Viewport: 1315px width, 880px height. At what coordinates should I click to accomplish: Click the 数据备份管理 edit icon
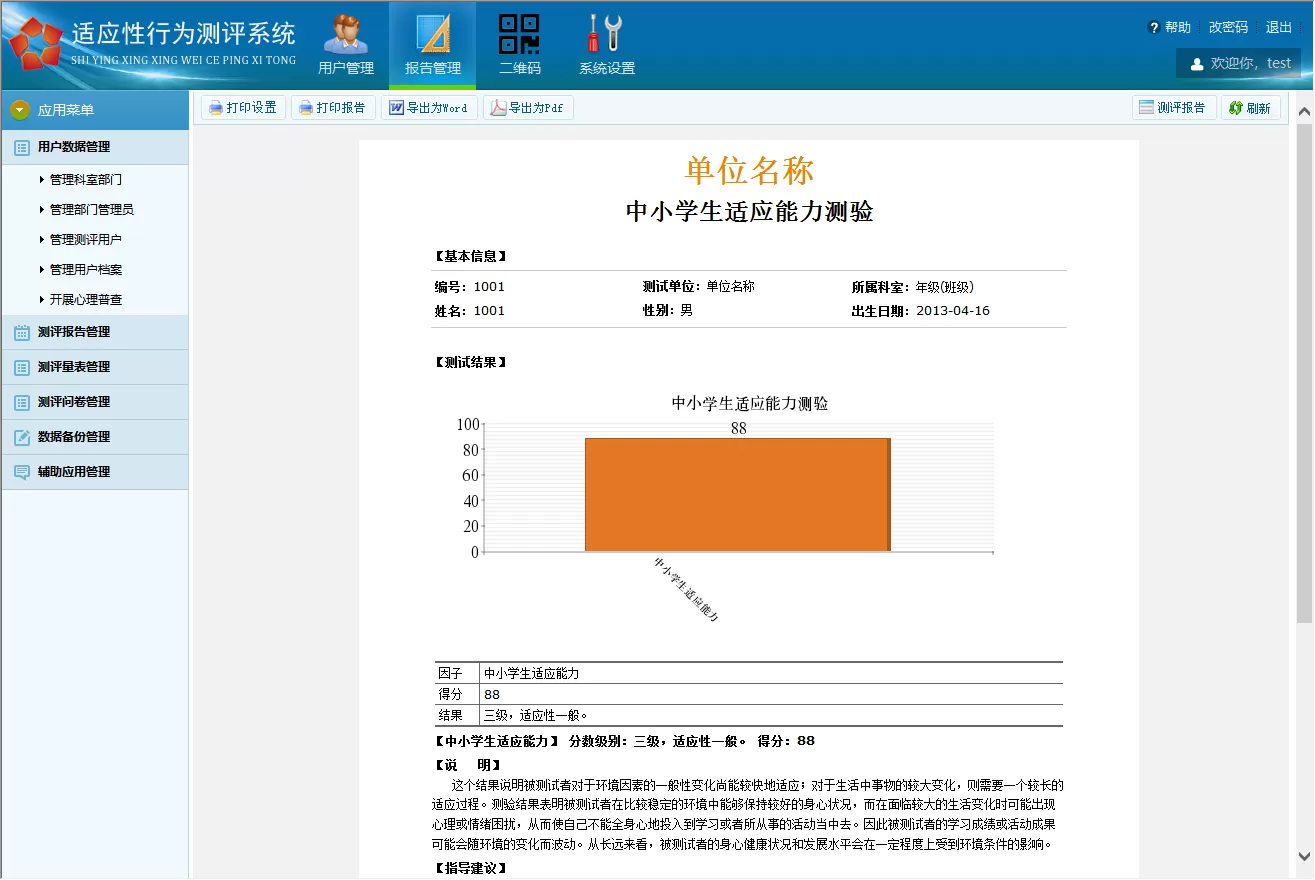(x=22, y=437)
